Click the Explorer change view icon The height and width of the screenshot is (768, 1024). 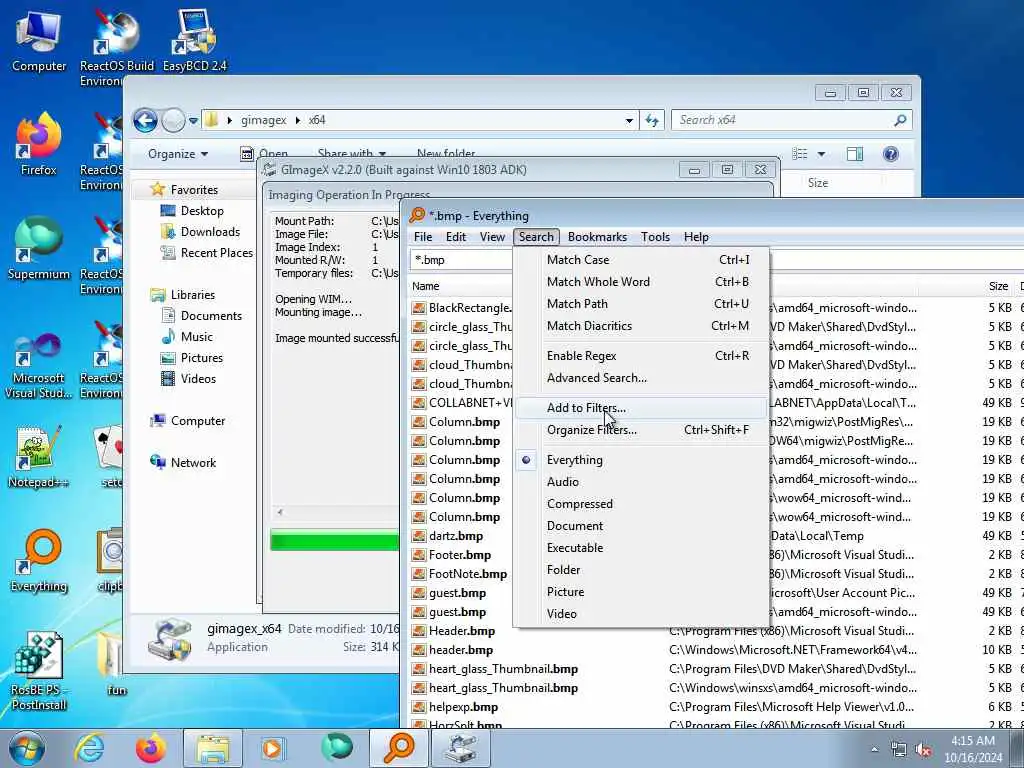pos(800,154)
